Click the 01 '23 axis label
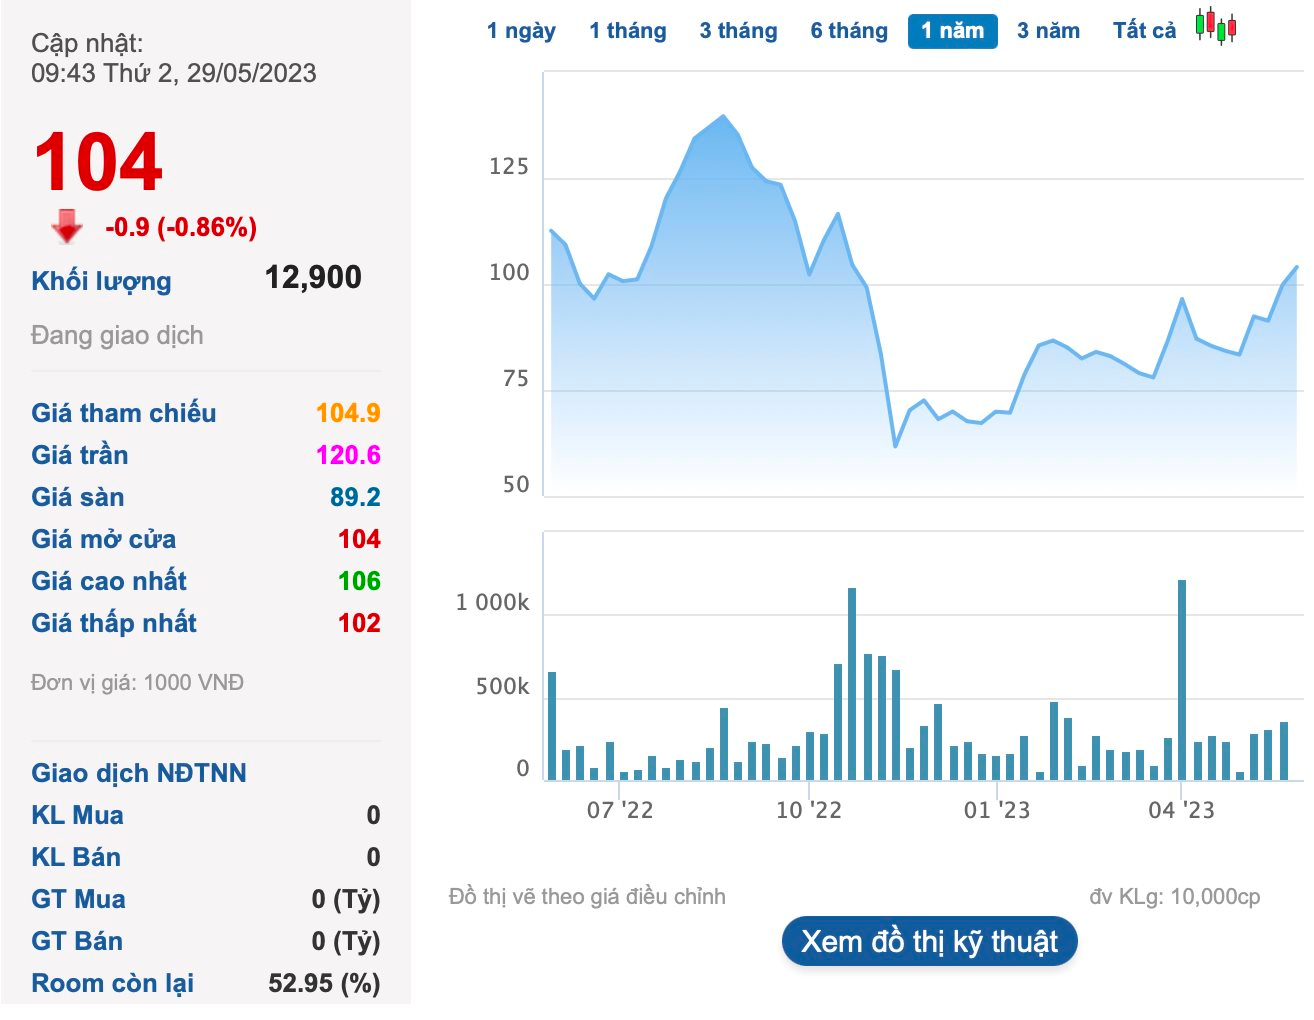 click(997, 810)
